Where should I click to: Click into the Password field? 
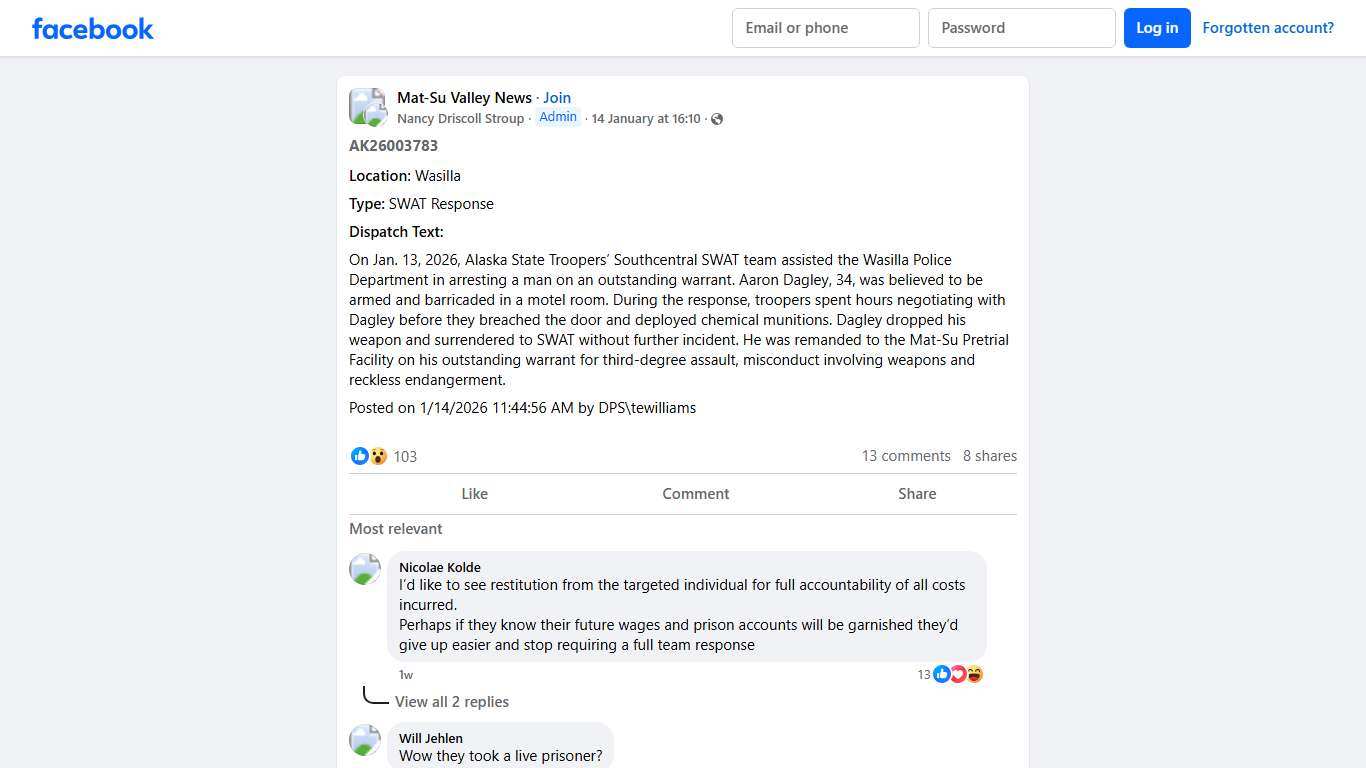(1021, 28)
